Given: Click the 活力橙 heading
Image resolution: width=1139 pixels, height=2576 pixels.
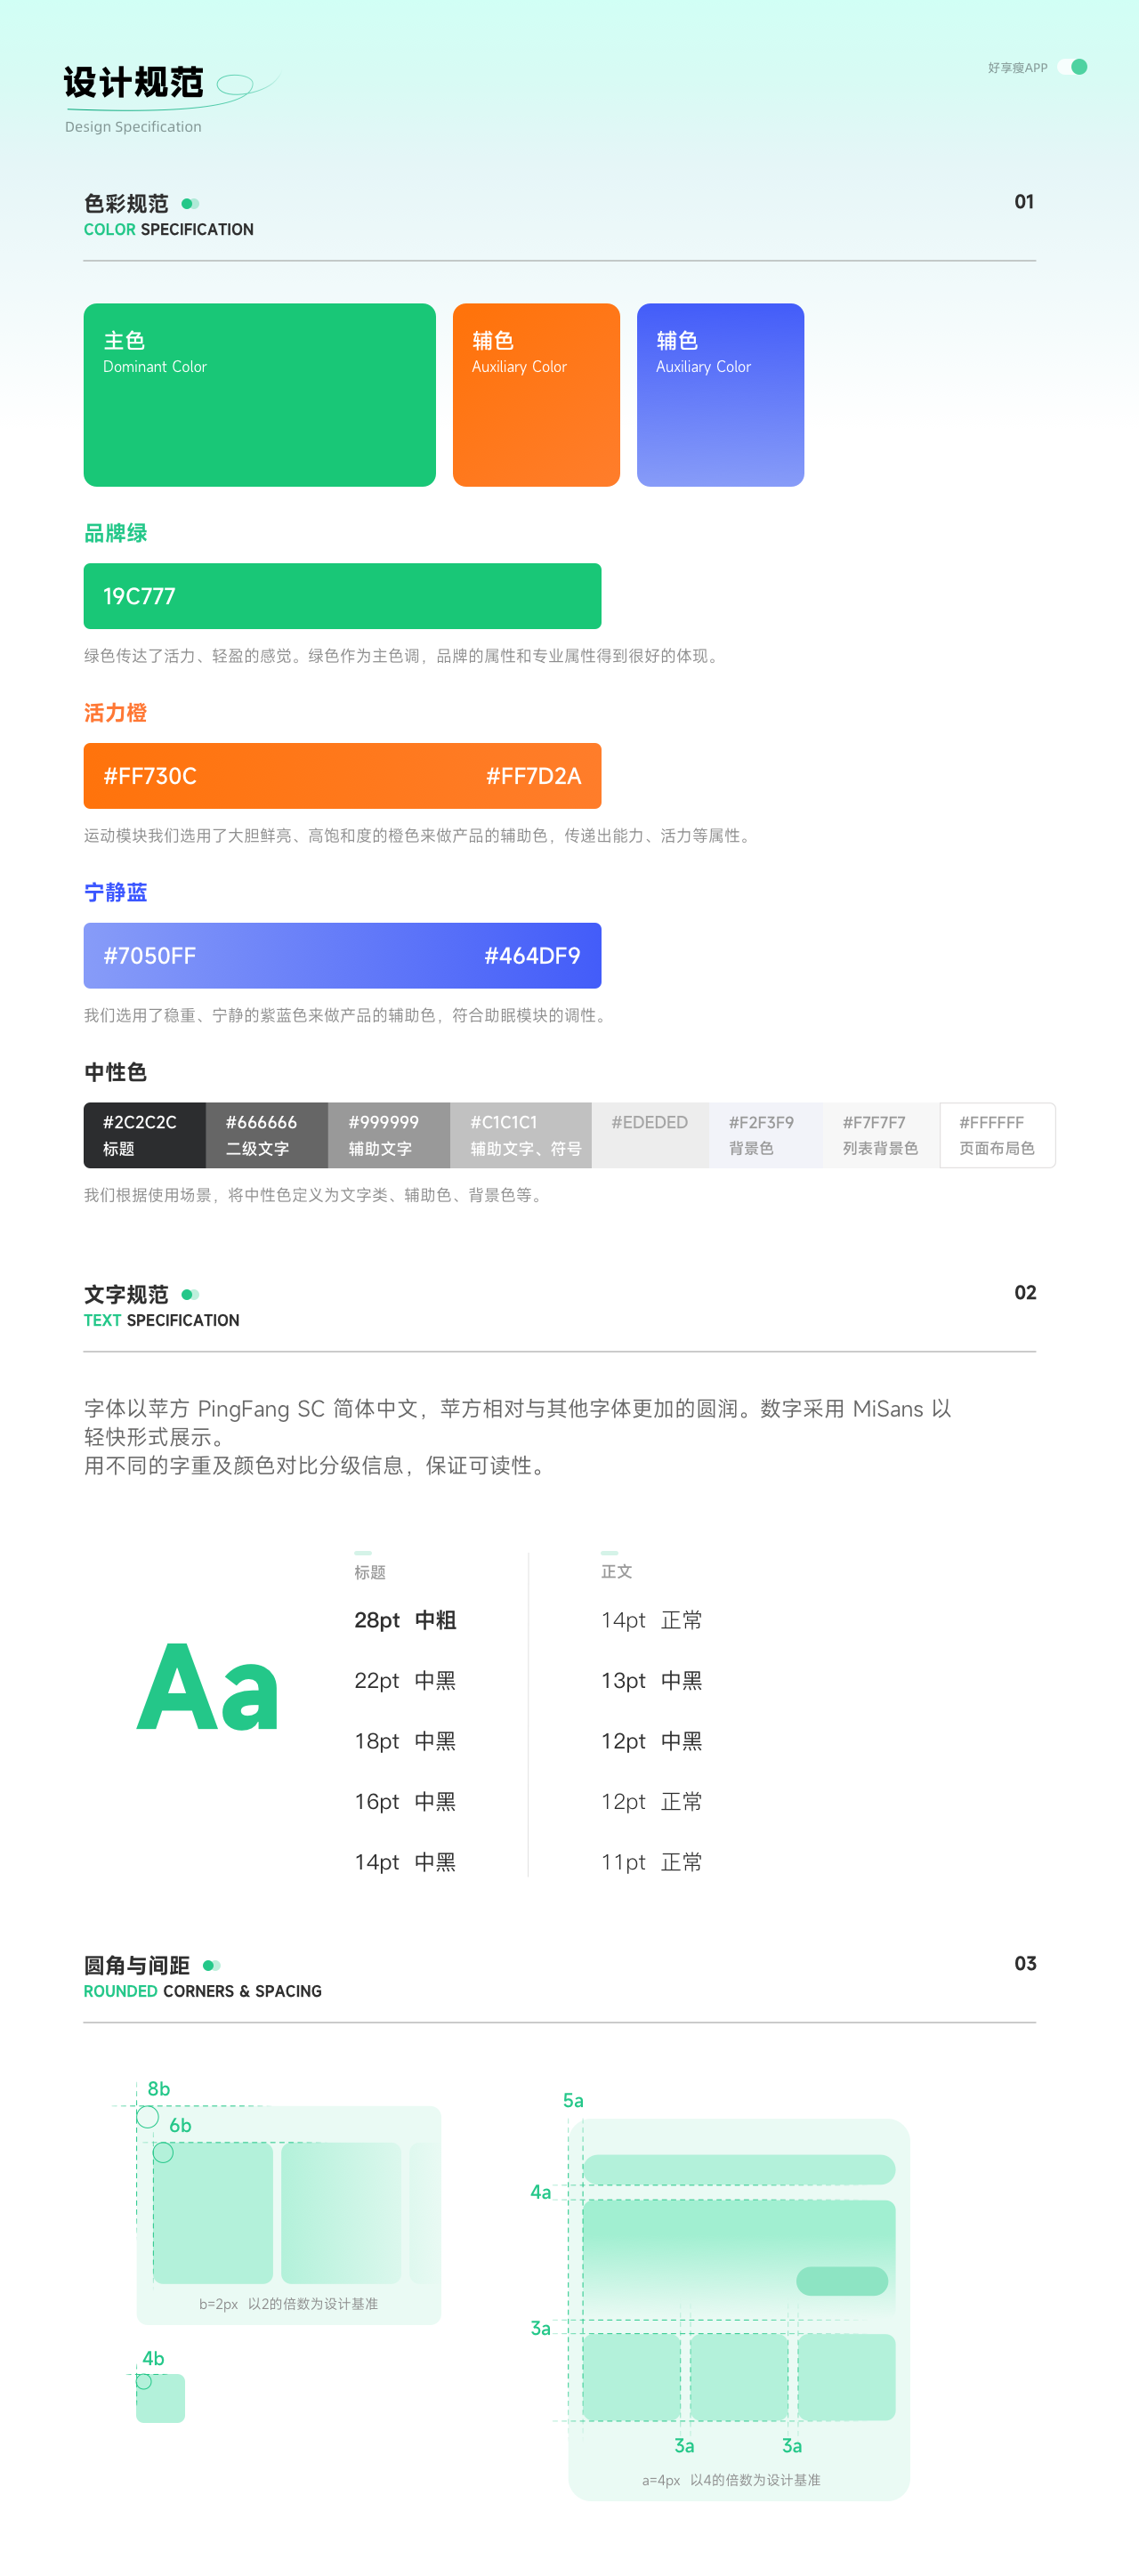Looking at the screenshot, I should [115, 713].
